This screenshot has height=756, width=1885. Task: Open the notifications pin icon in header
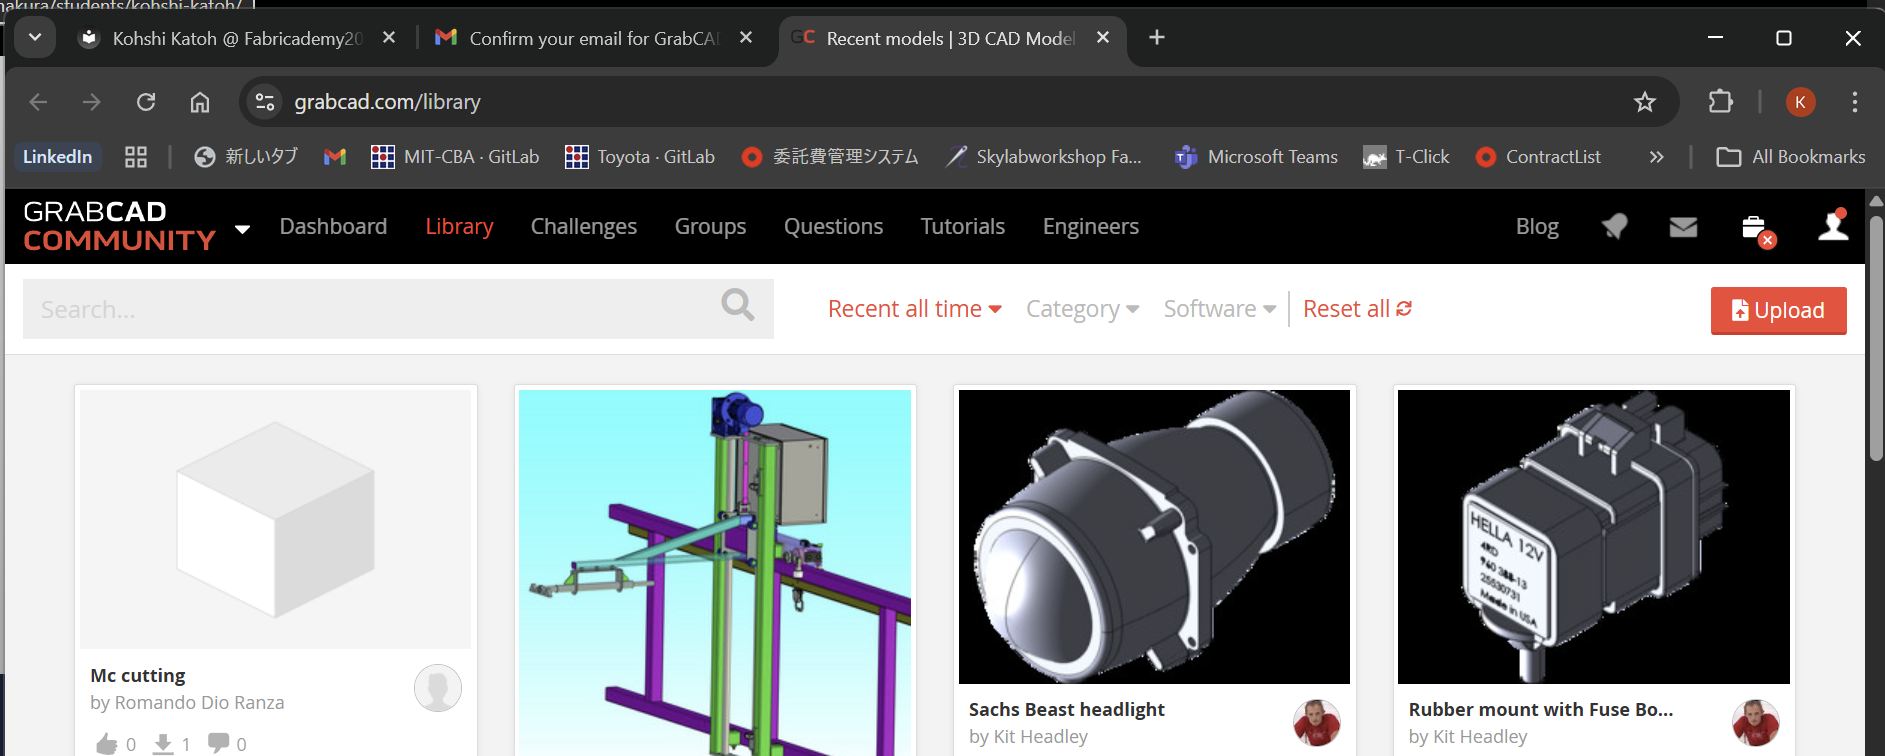click(x=1614, y=227)
